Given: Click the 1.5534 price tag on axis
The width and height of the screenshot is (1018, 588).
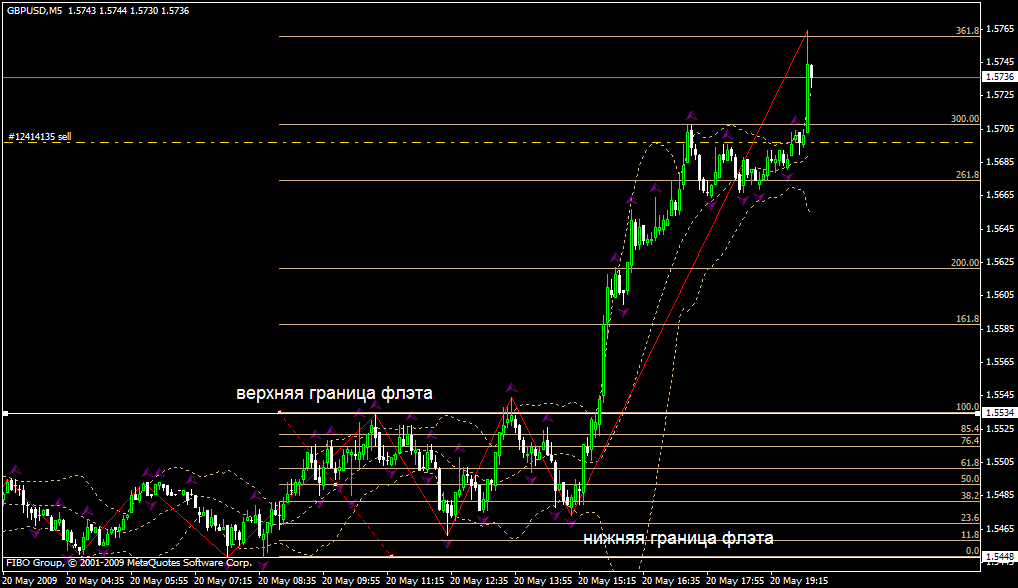Looking at the screenshot, I should click(998, 413).
